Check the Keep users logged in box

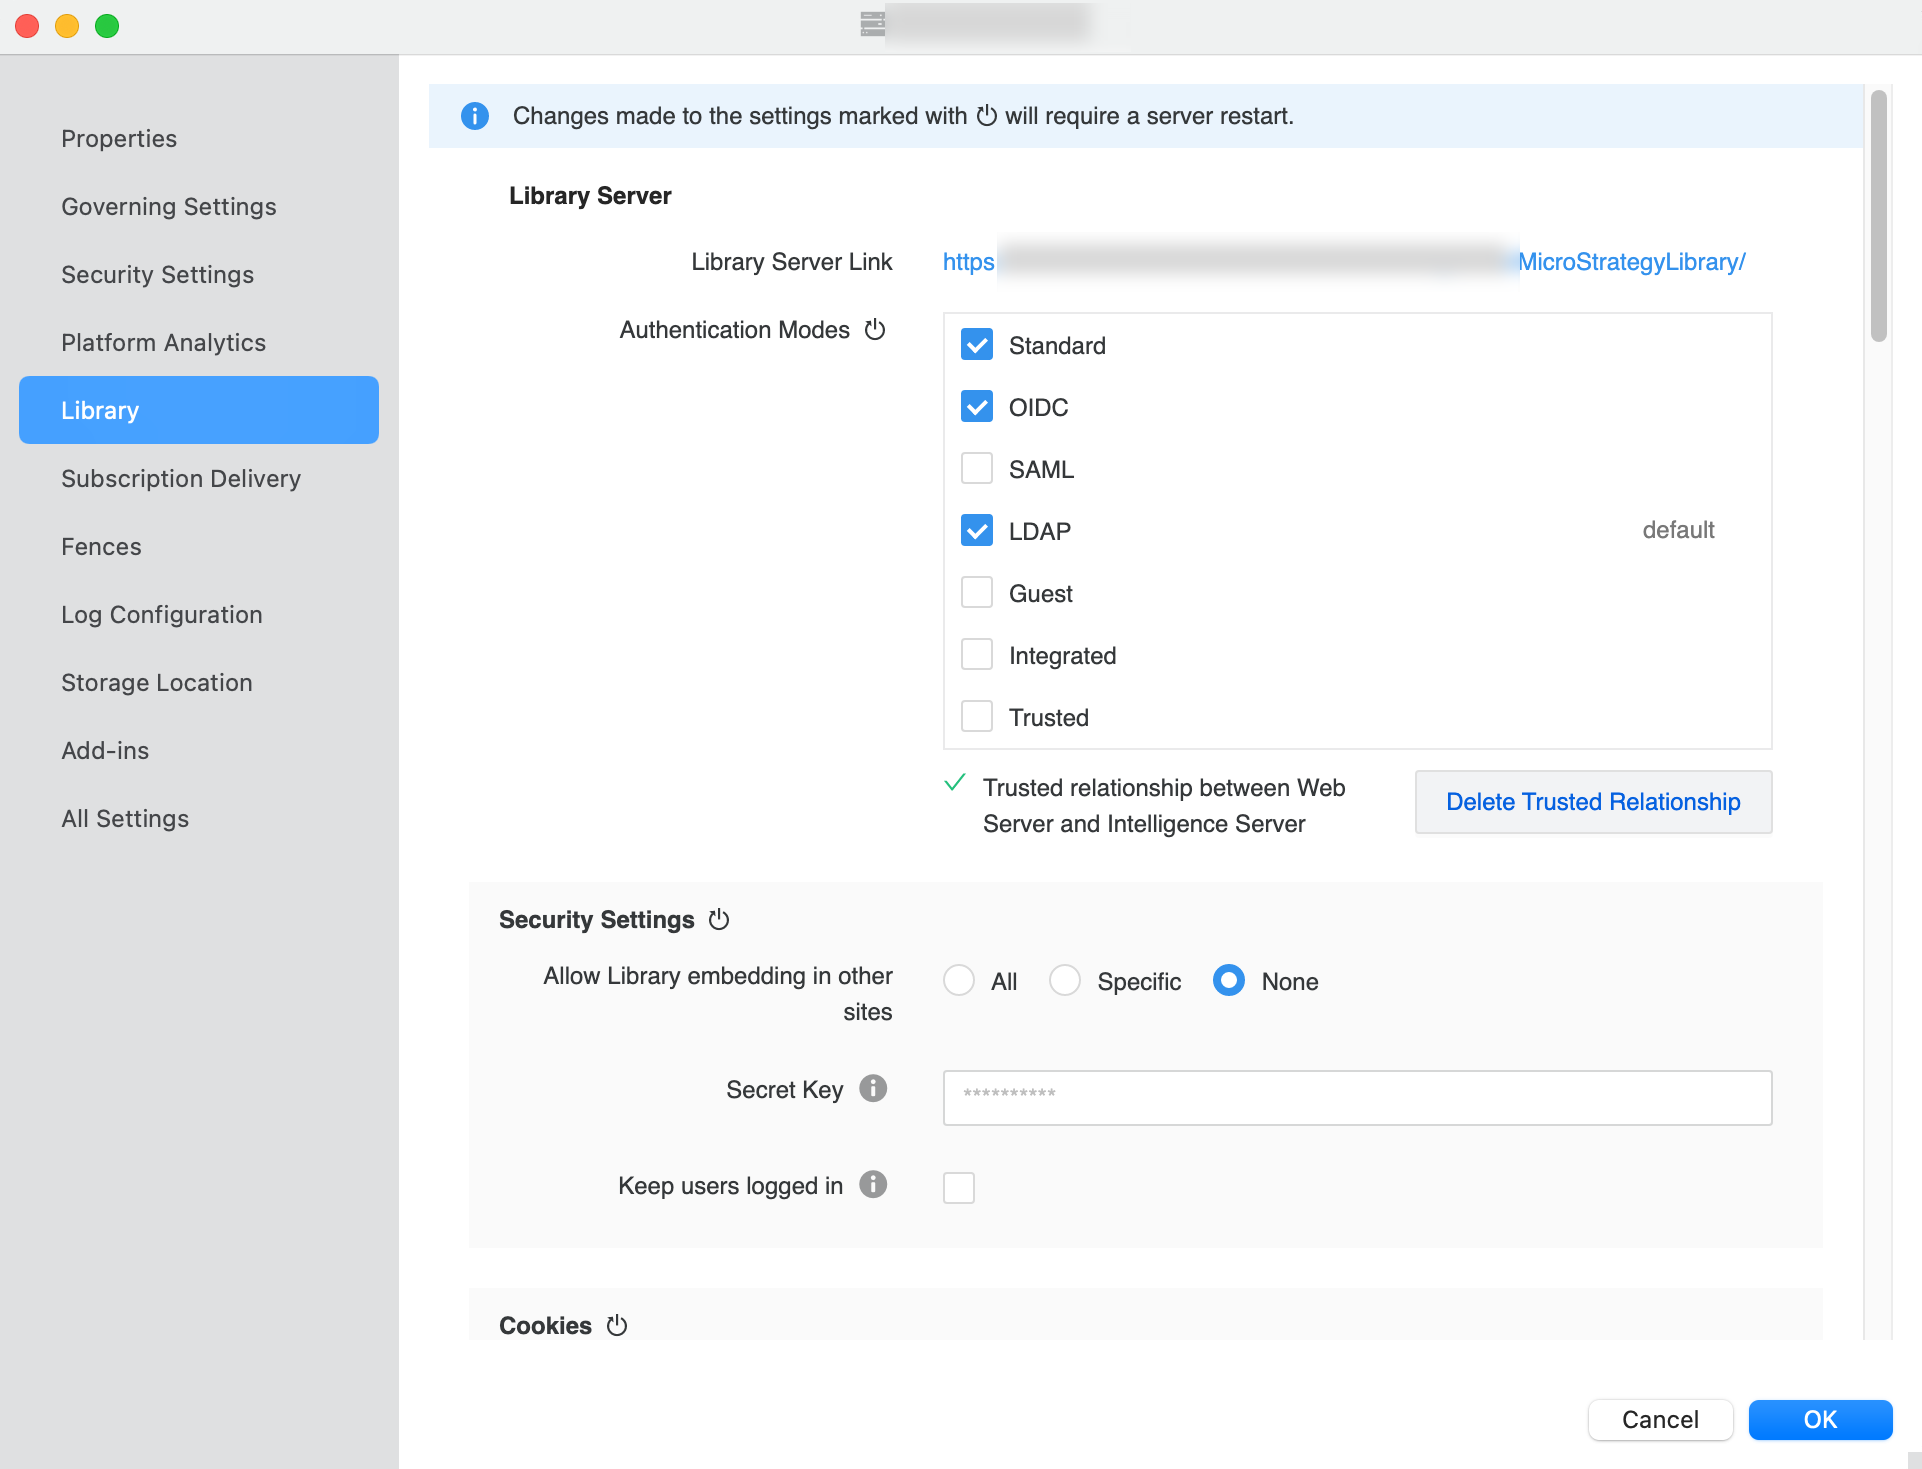click(x=958, y=1187)
